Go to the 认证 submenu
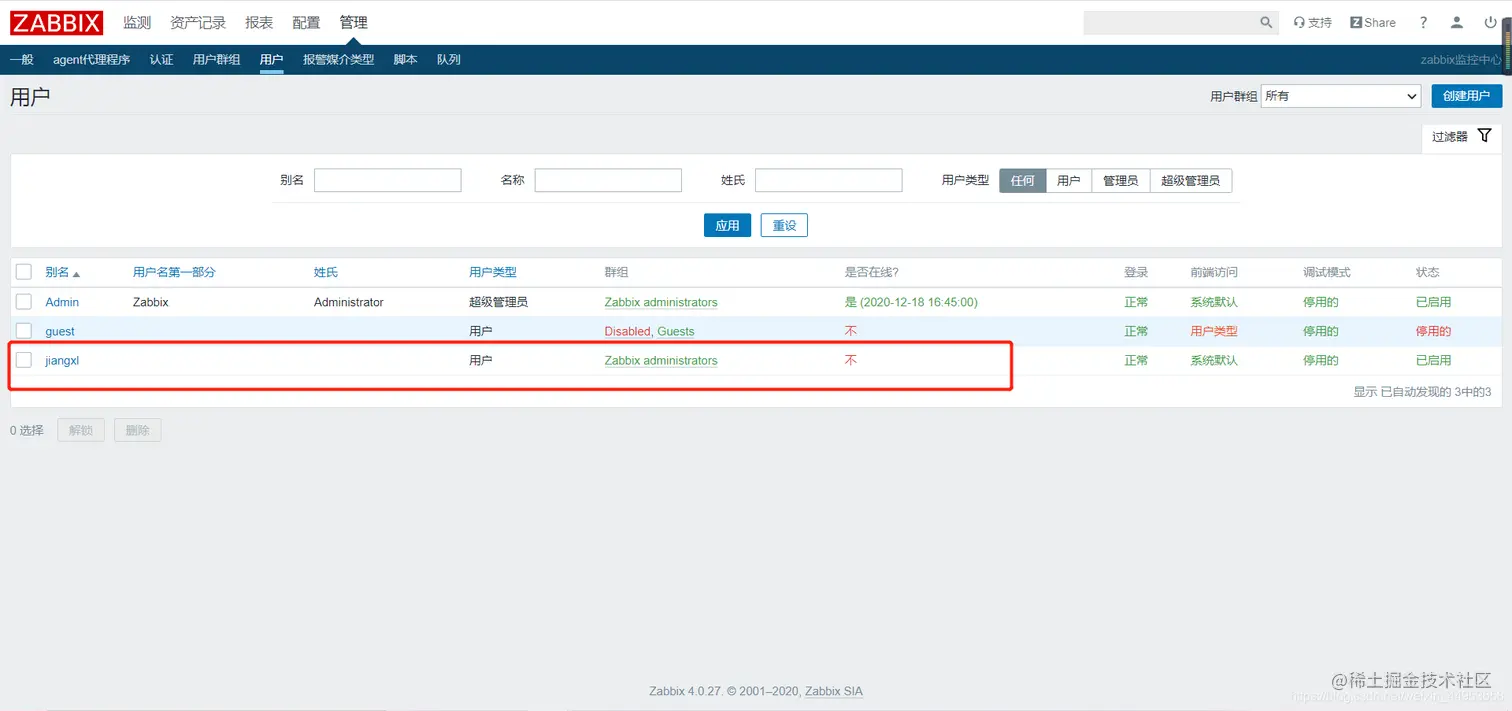Screen dimensions: 1512x711 (x=161, y=60)
